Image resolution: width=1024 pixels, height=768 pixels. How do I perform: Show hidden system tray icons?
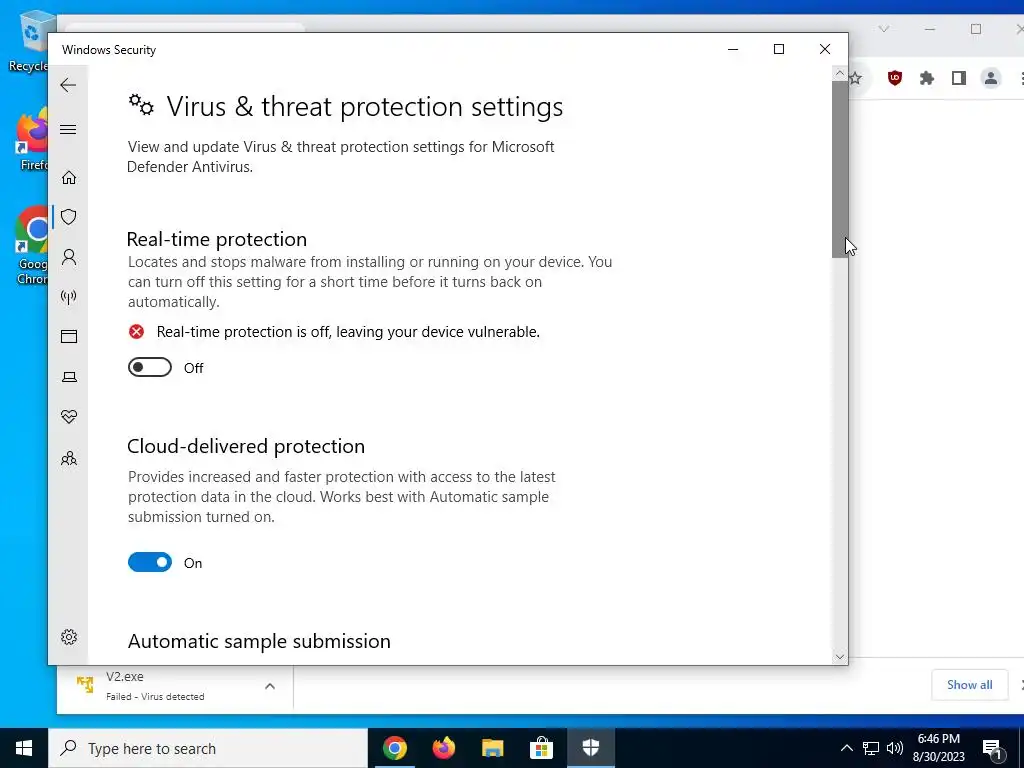846,748
